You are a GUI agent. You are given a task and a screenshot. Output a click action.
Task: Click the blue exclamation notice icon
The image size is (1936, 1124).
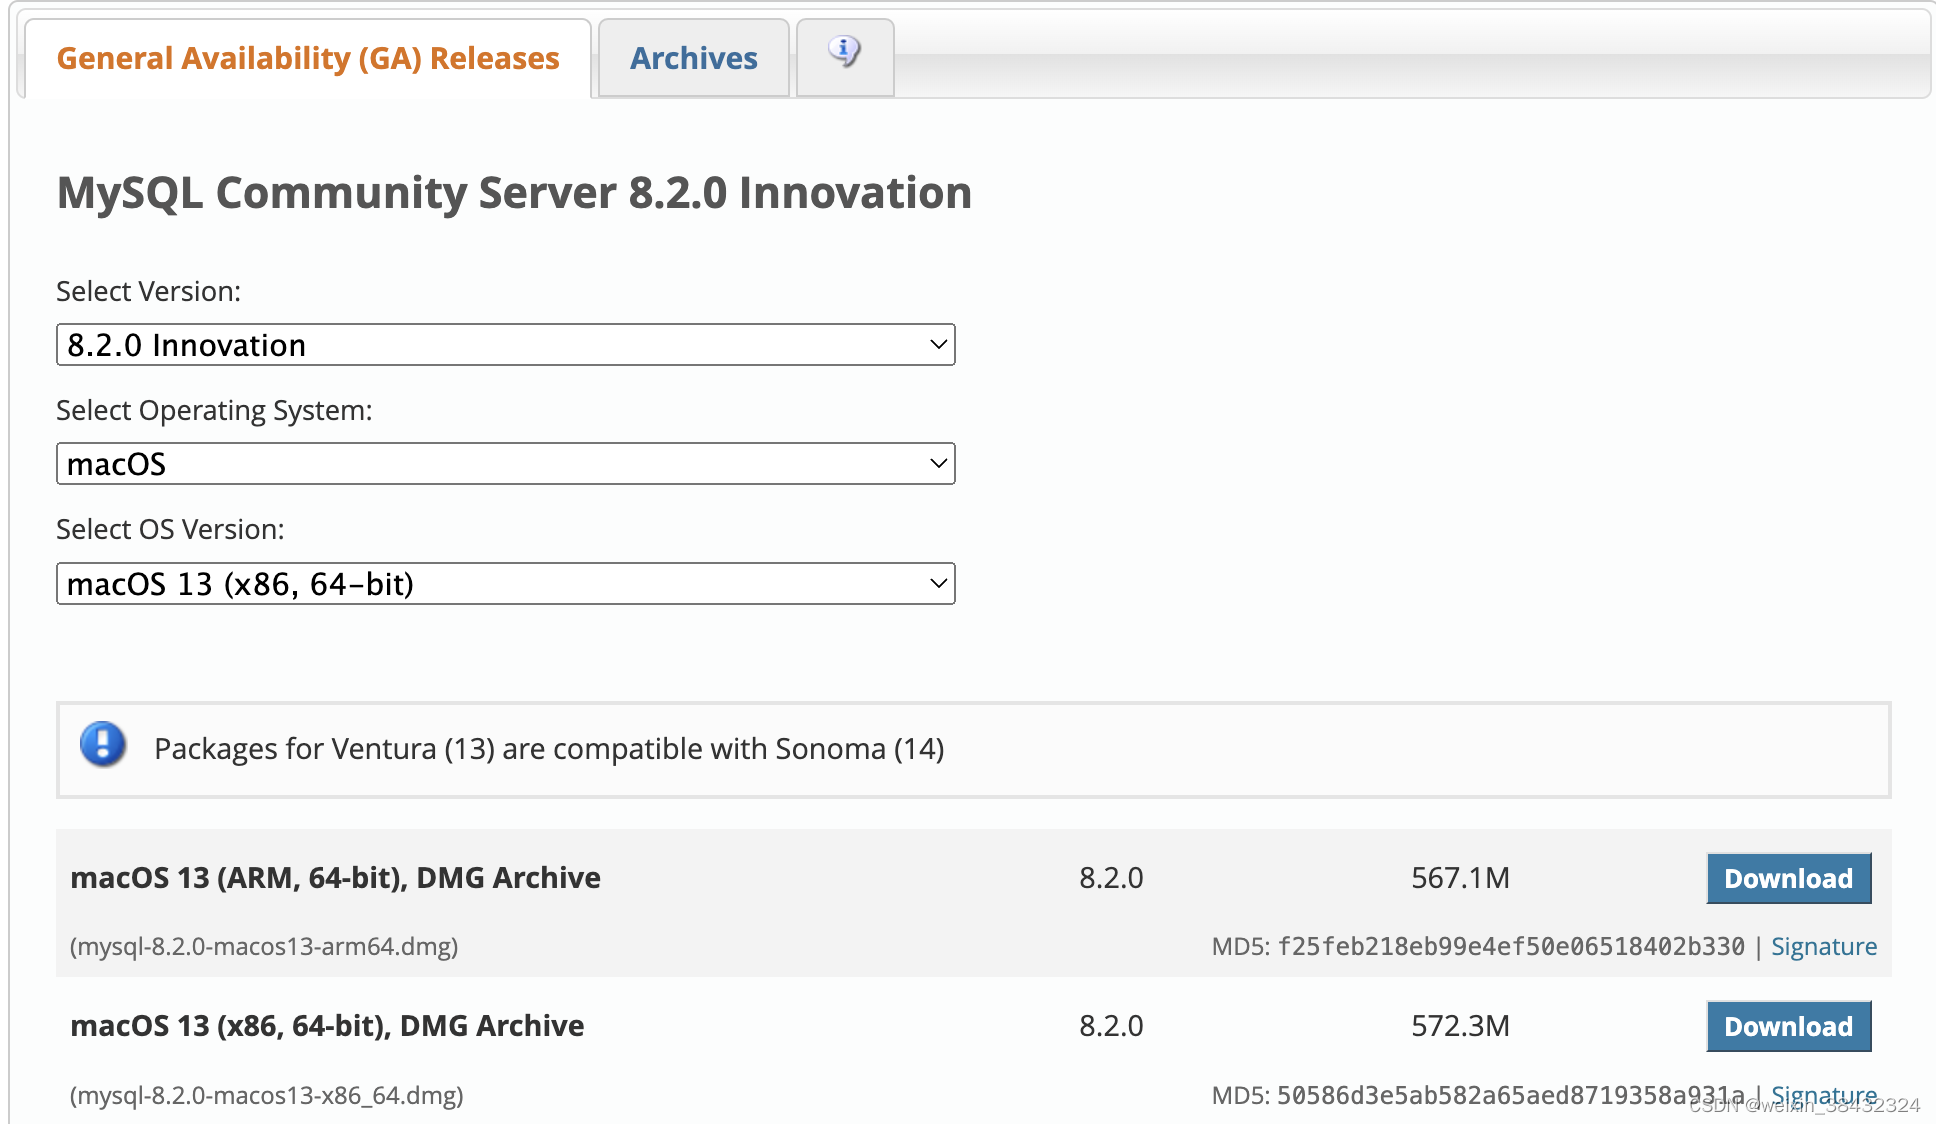coord(102,745)
